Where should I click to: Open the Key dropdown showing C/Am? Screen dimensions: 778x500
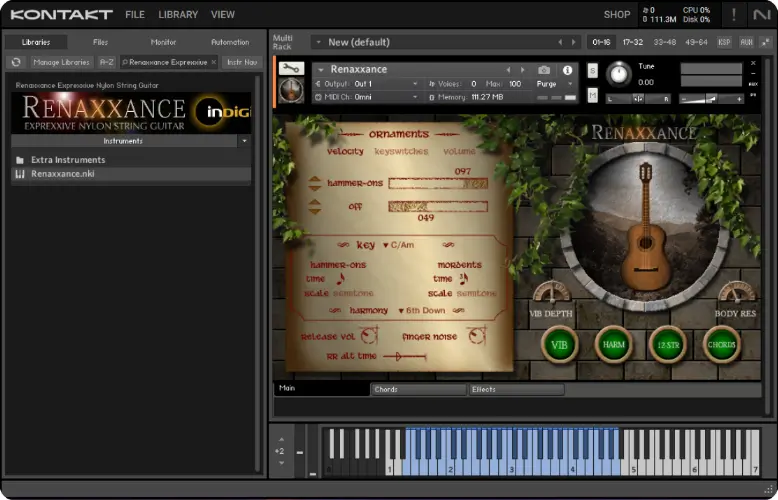(x=398, y=245)
